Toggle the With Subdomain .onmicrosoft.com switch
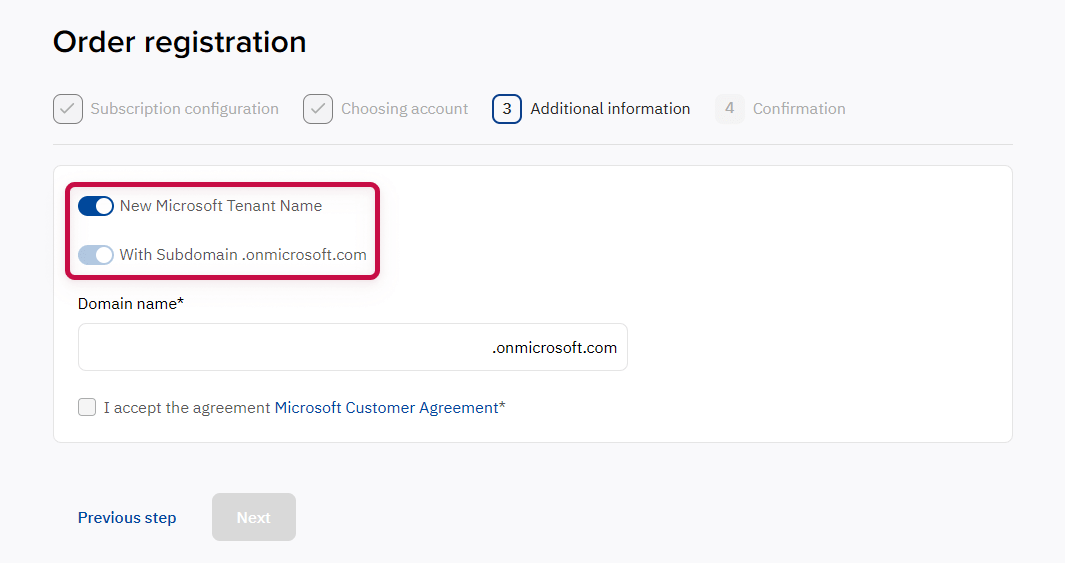This screenshot has height=563, width=1065. [96, 255]
